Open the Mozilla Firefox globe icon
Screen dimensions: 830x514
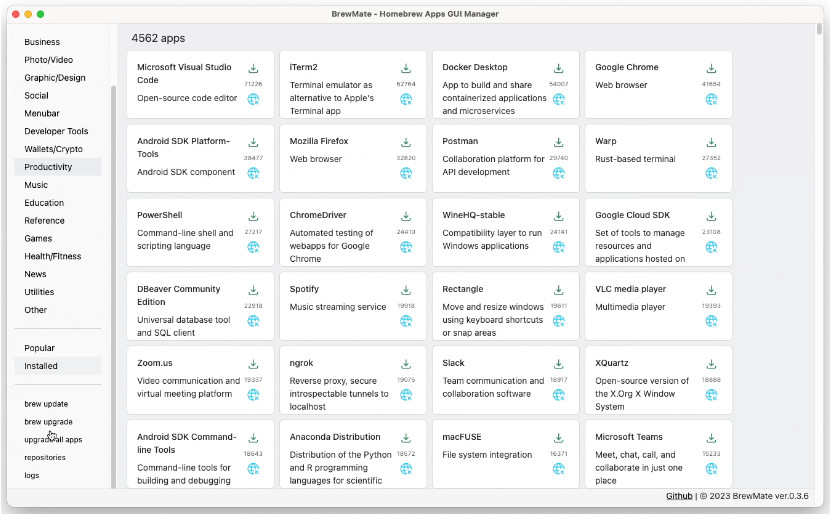pyautogui.click(x=406, y=173)
